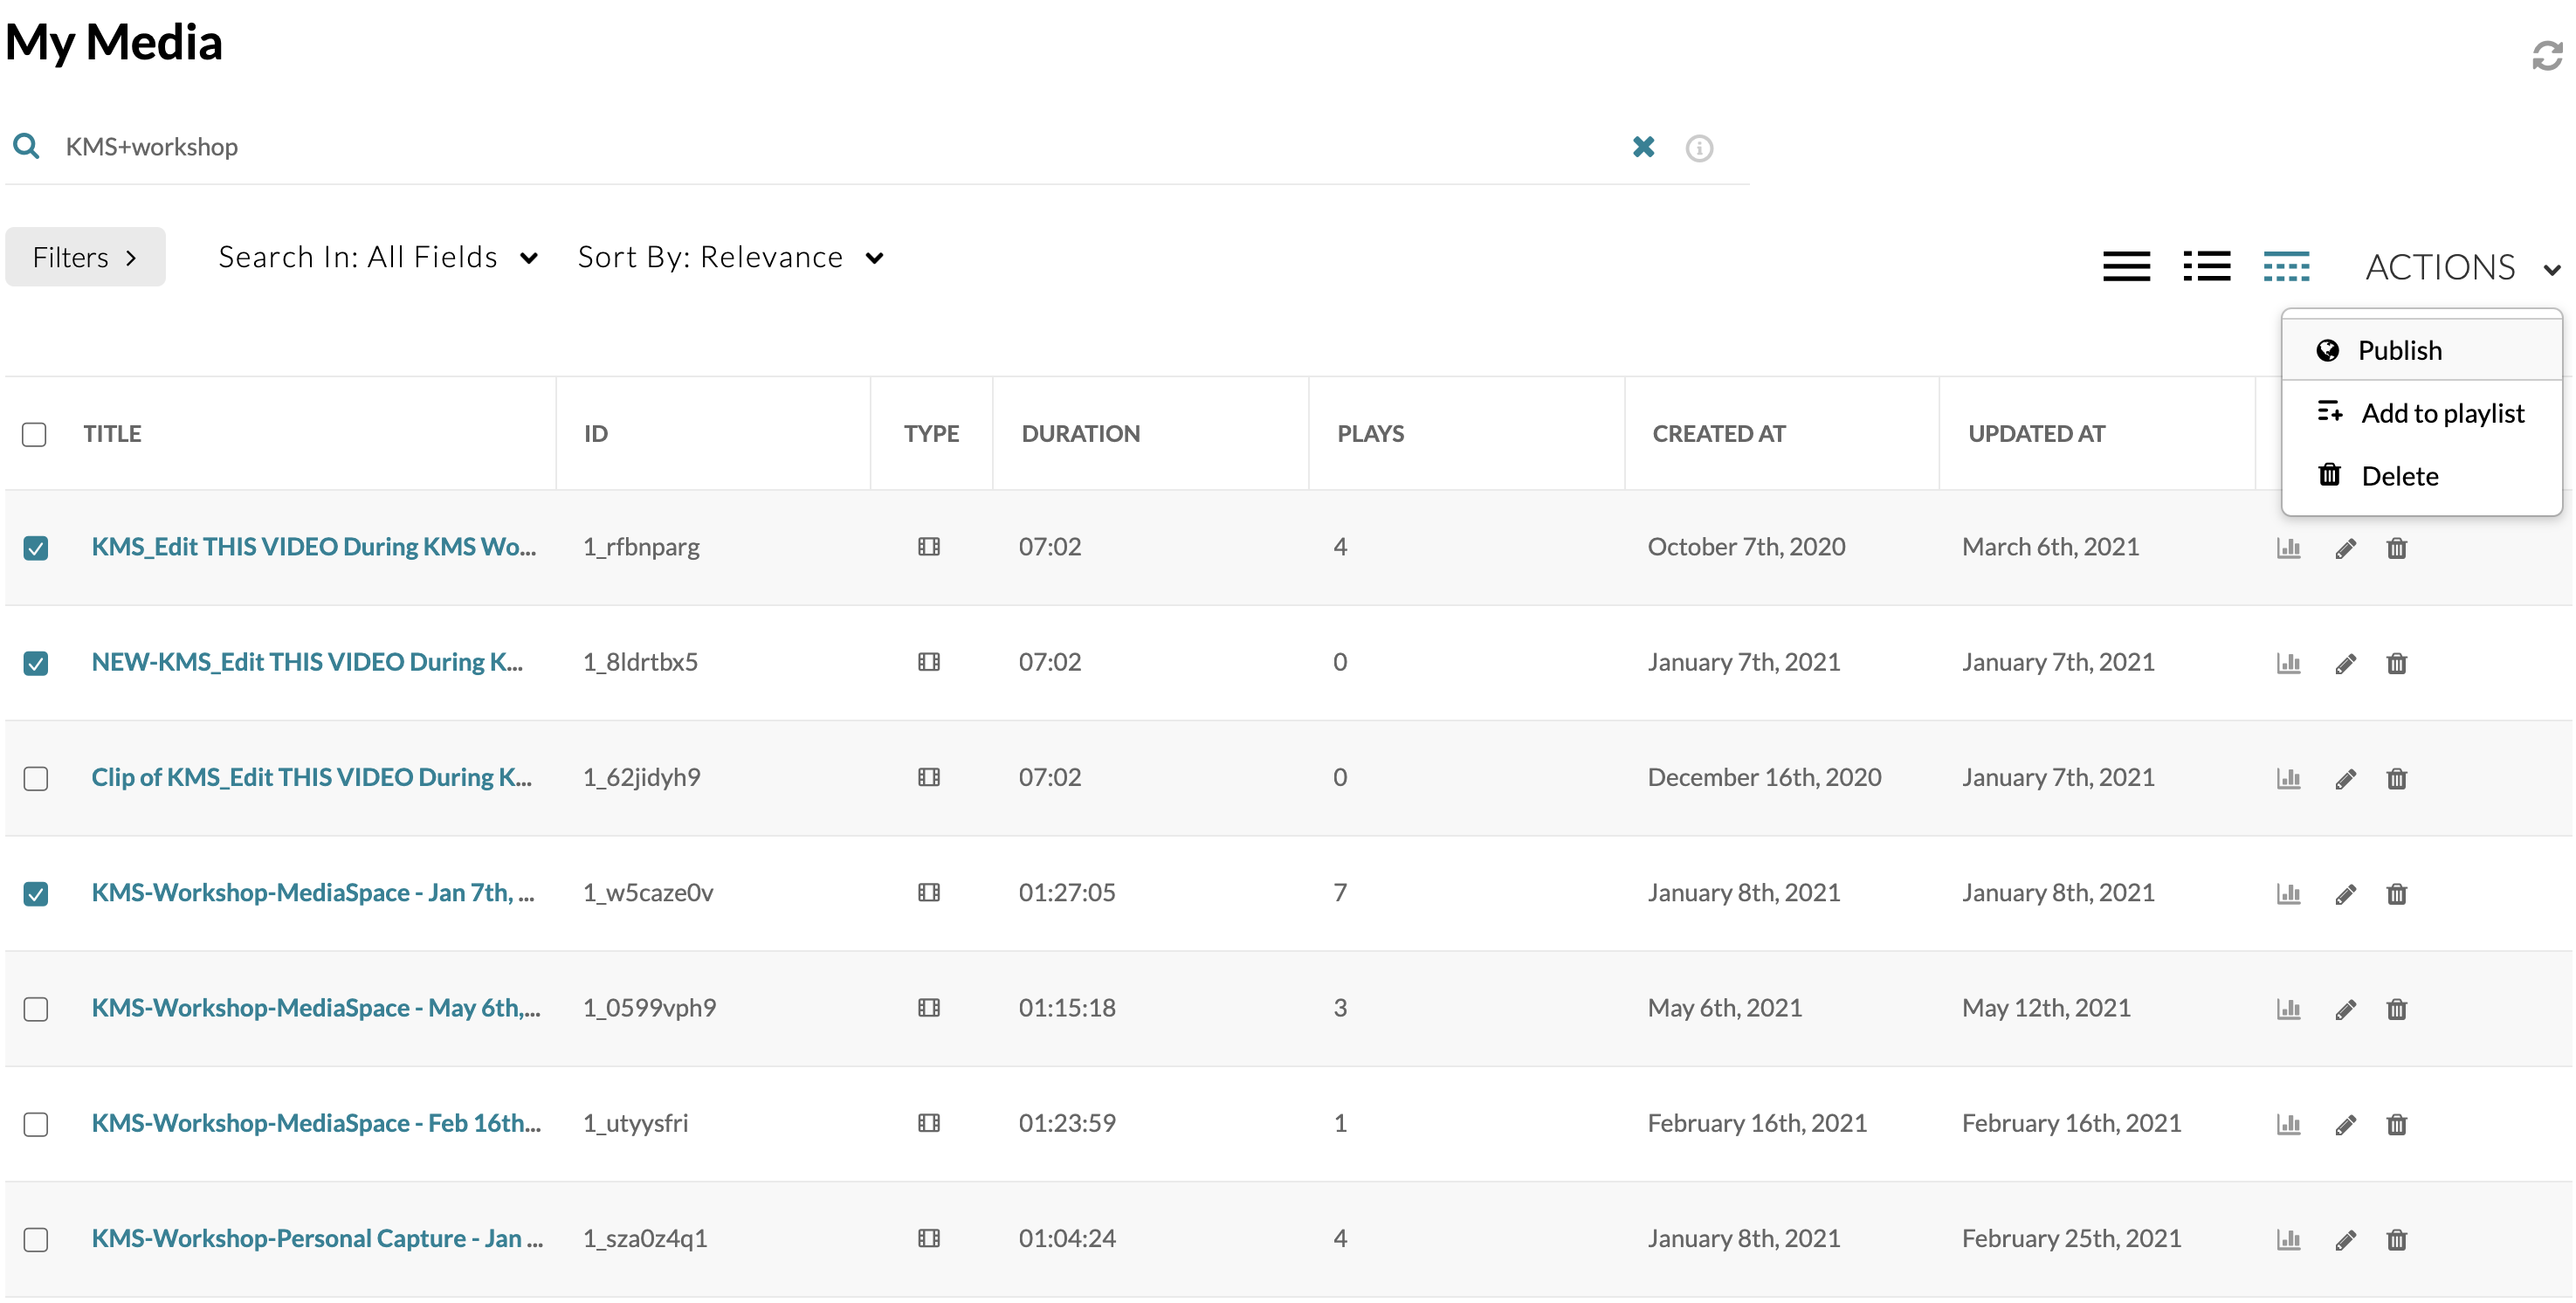The image size is (2576, 1303).
Task: Open analytics for the May 6th workshop
Action: point(2288,1009)
